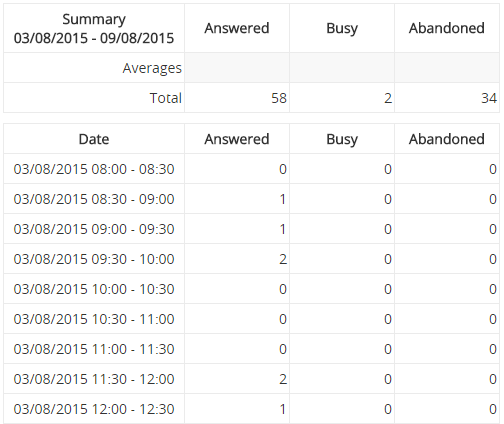Click the Total busy value 2
504x424 pixels.
[388, 98]
